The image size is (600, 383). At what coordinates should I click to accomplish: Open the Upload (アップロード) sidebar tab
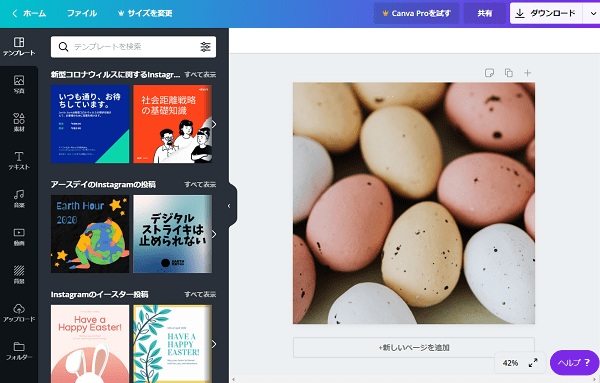pyautogui.click(x=19, y=313)
